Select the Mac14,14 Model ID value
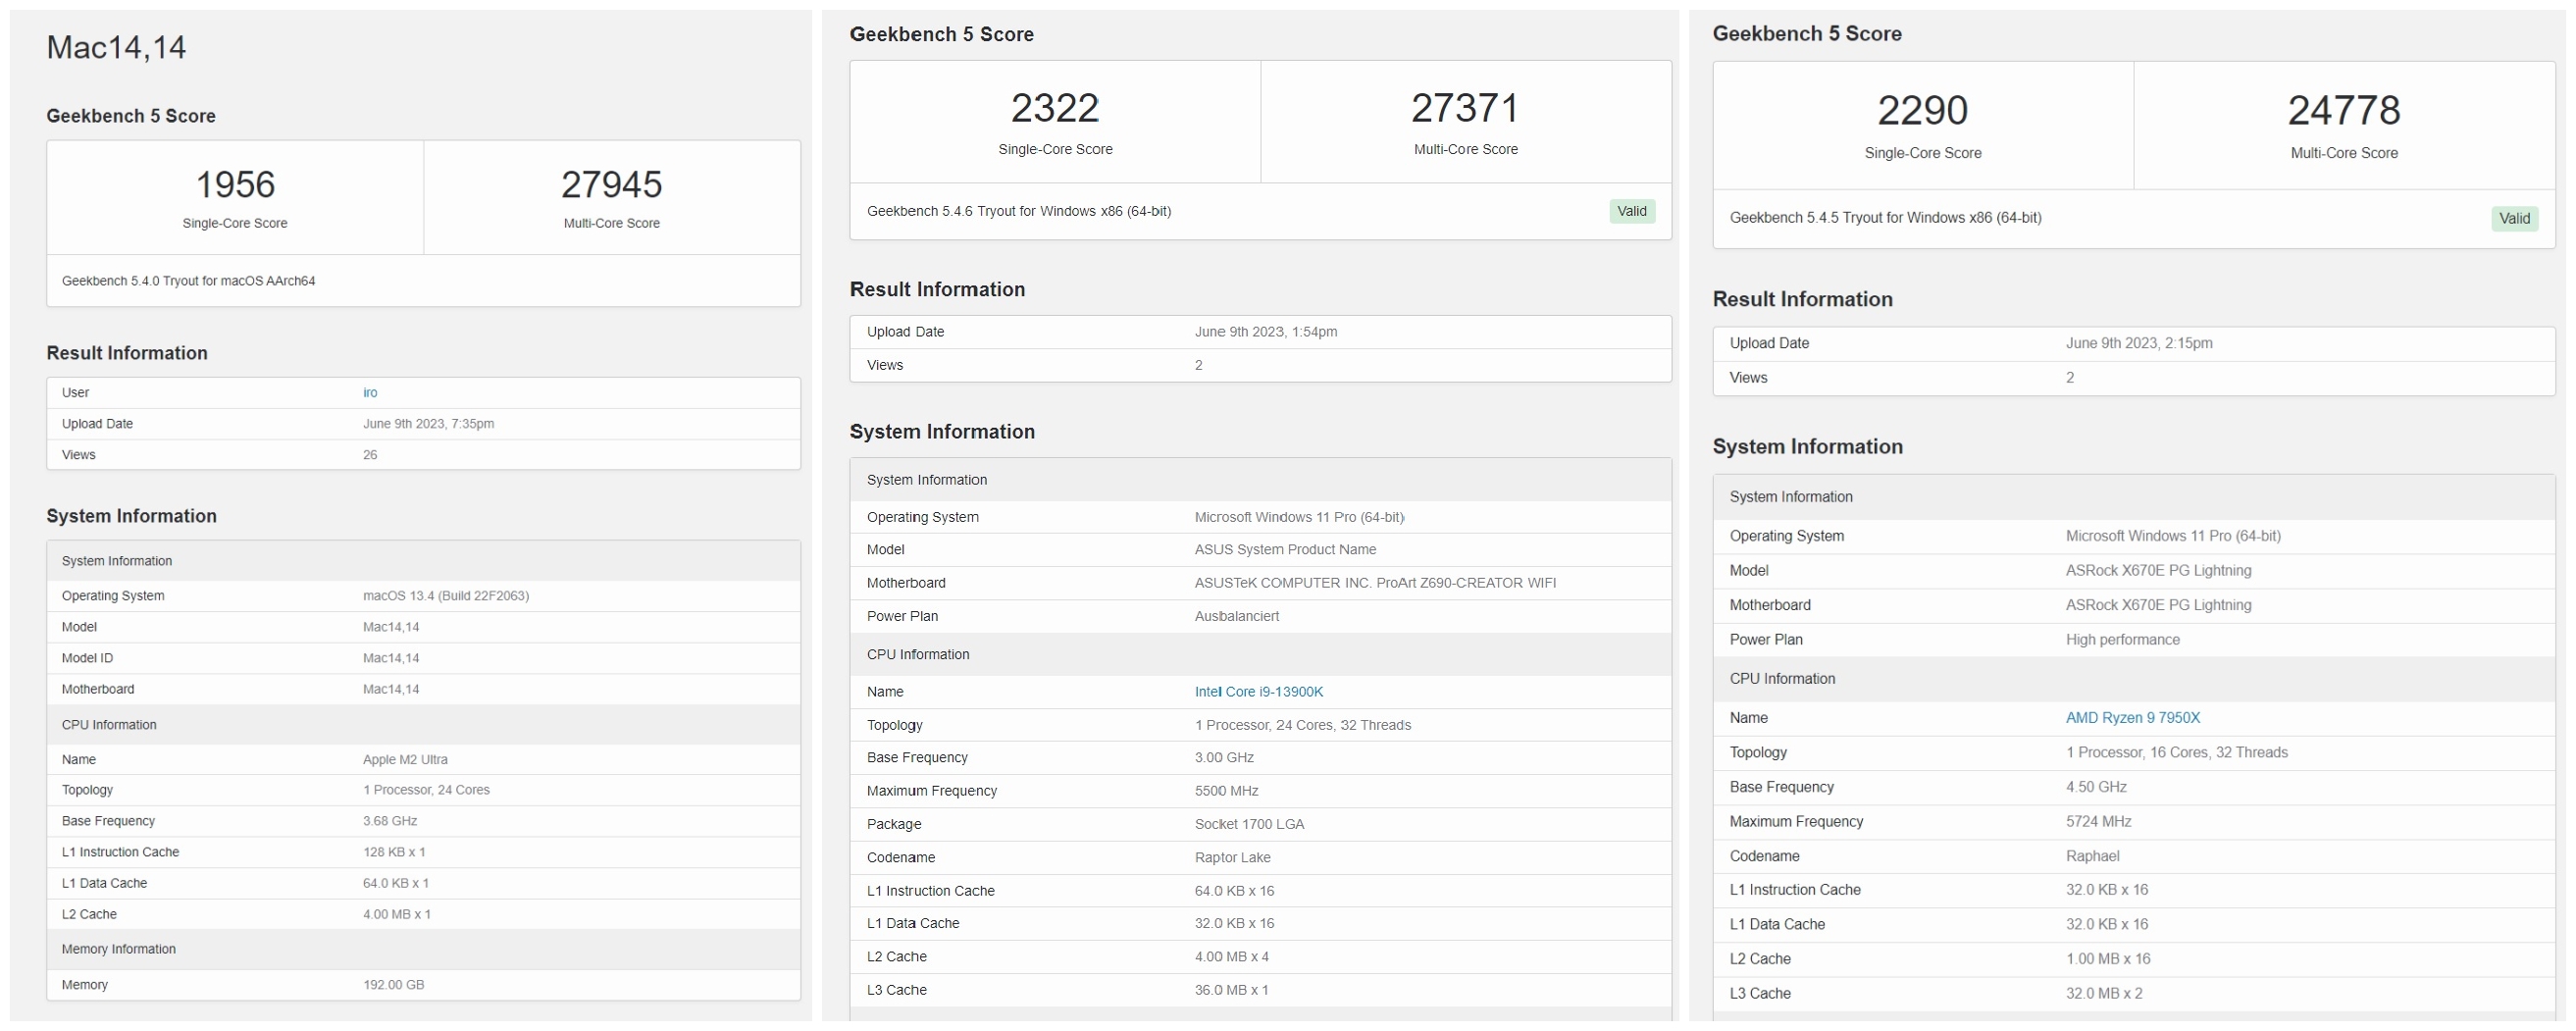This screenshot has height=1031, width=2576. (x=391, y=658)
